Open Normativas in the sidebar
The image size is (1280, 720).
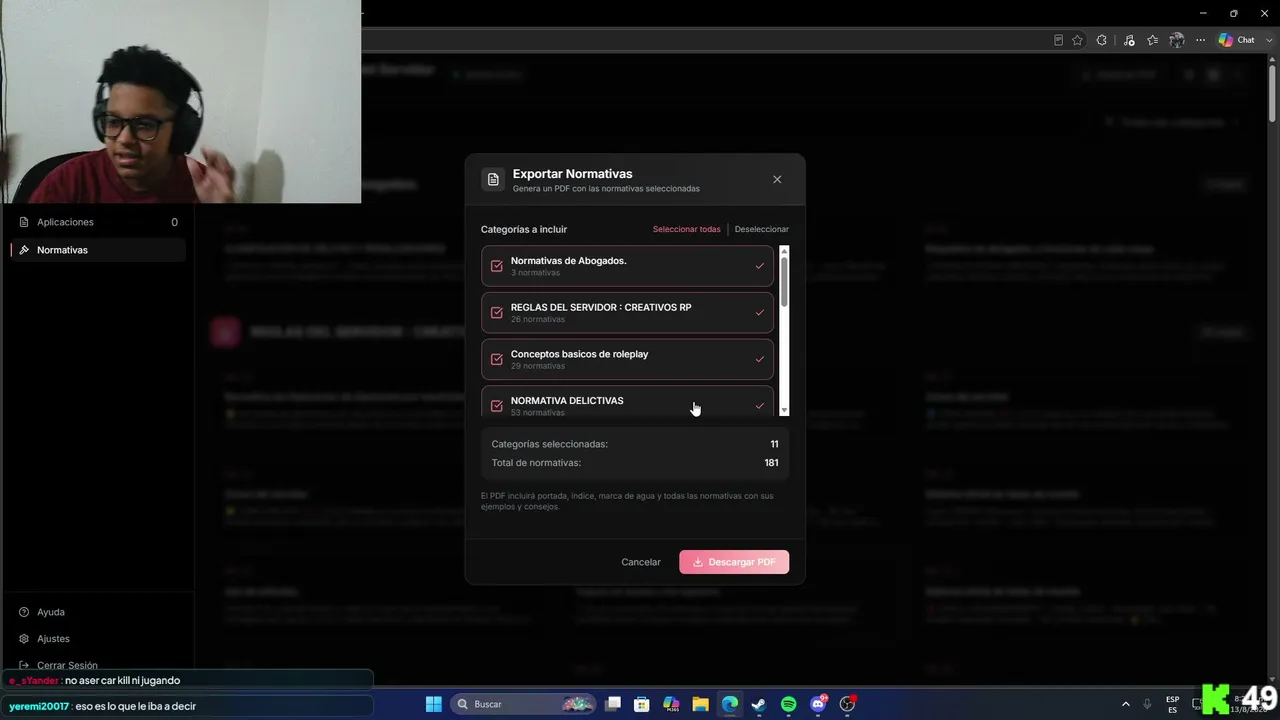pyautogui.click(x=97, y=250)
